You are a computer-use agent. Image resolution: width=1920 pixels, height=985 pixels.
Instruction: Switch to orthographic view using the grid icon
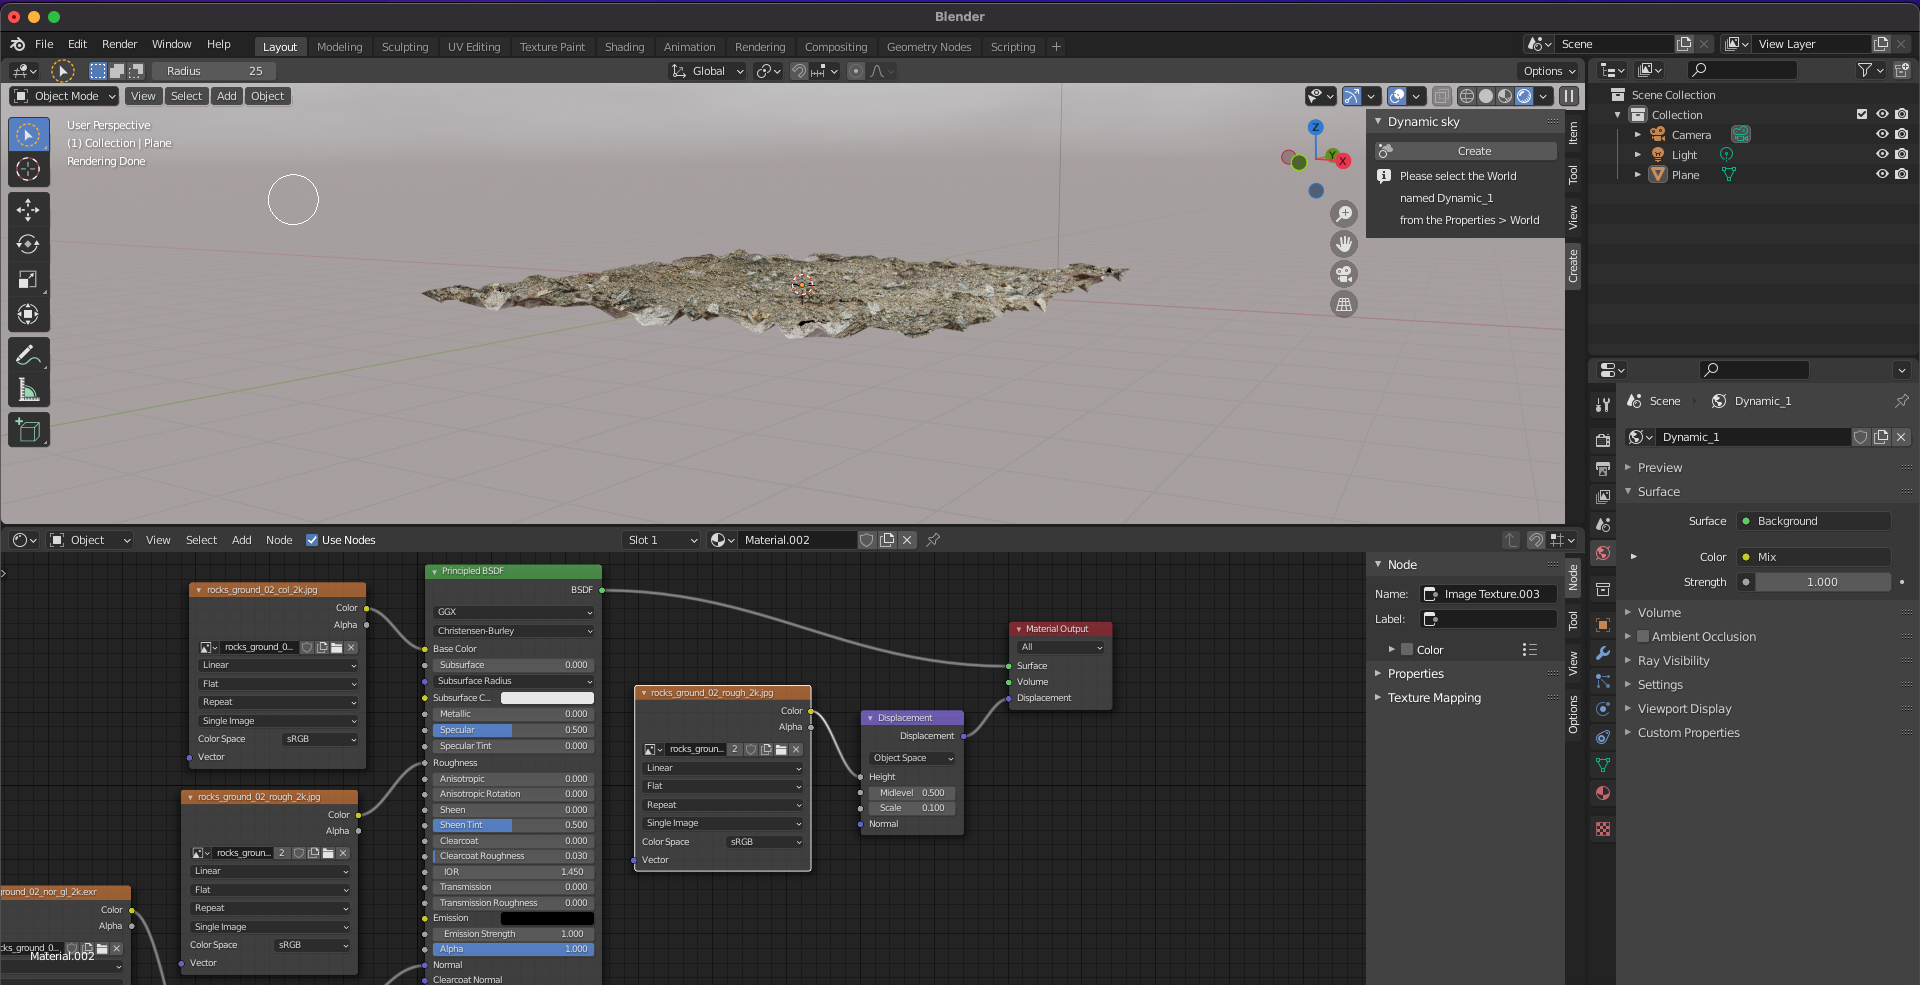coord(1344,305)
